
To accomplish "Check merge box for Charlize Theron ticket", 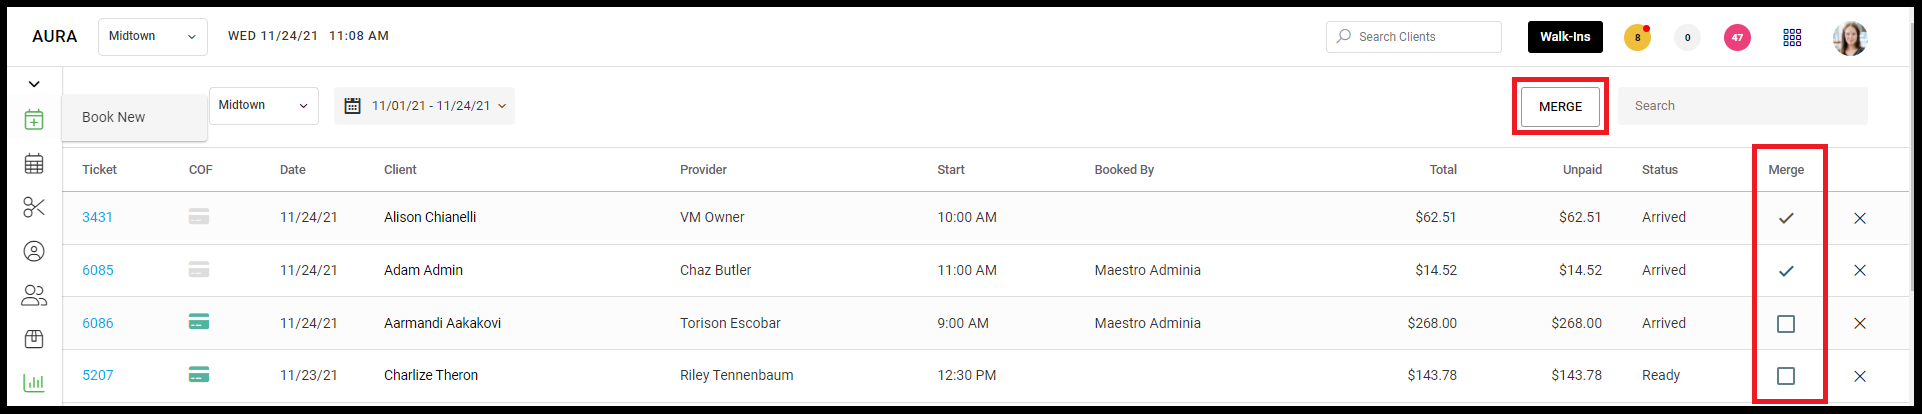I will [1786, 376].
